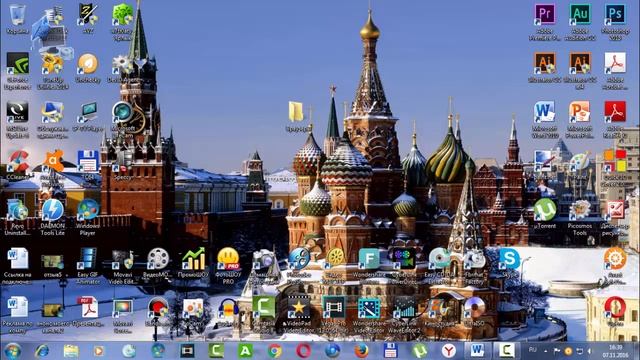
Task: Open uTorrent from the taskbar
Action: click(x=420, y=351)
